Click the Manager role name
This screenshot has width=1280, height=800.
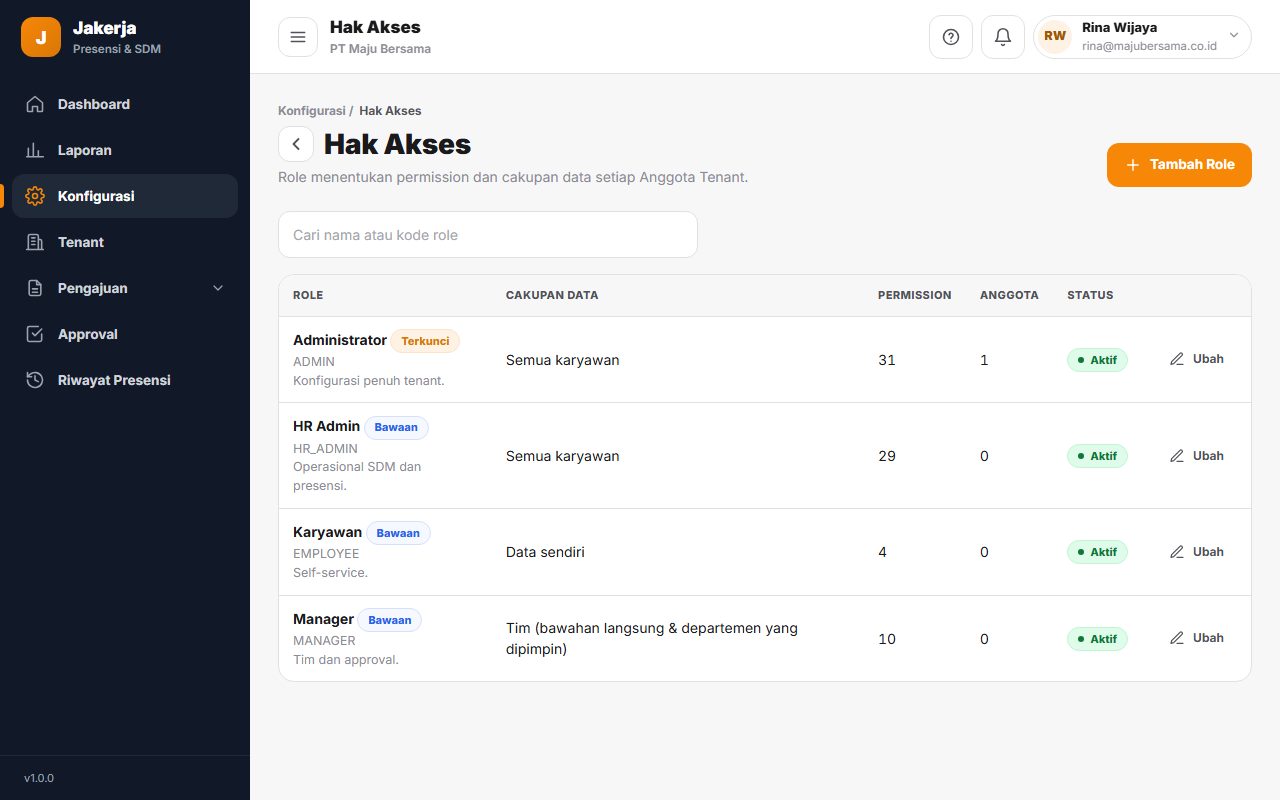tap(323, 619)
